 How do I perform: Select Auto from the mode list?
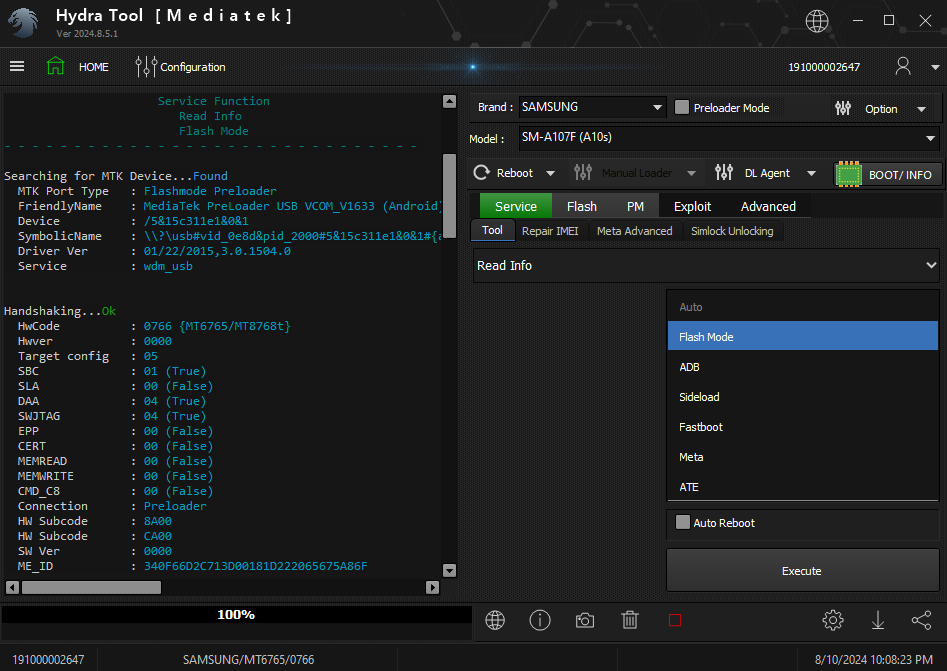(x=803, y=307)
